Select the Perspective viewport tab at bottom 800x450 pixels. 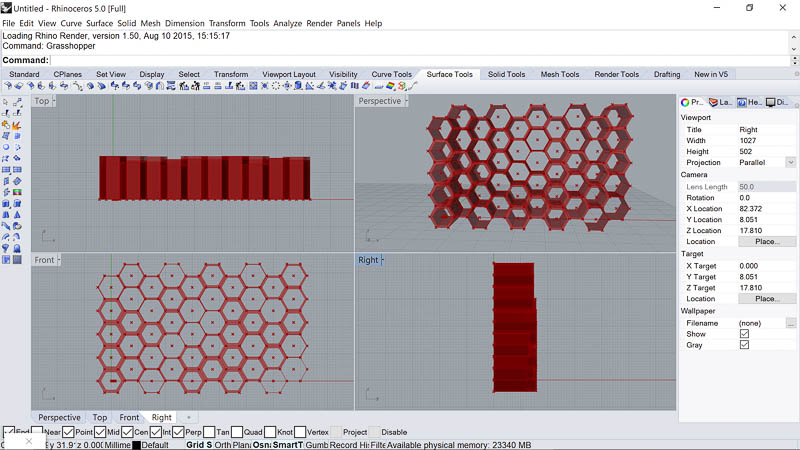coord(59,417)
